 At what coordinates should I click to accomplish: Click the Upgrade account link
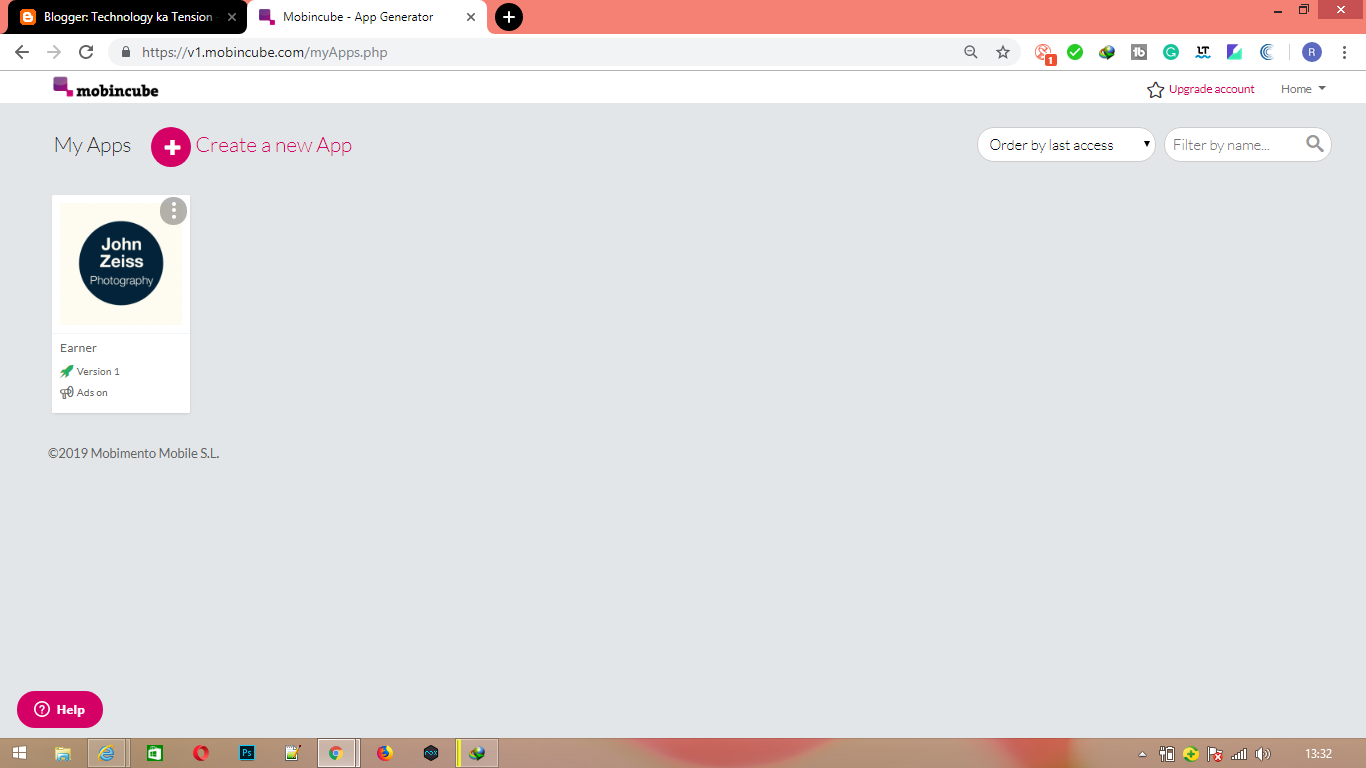1211,89
